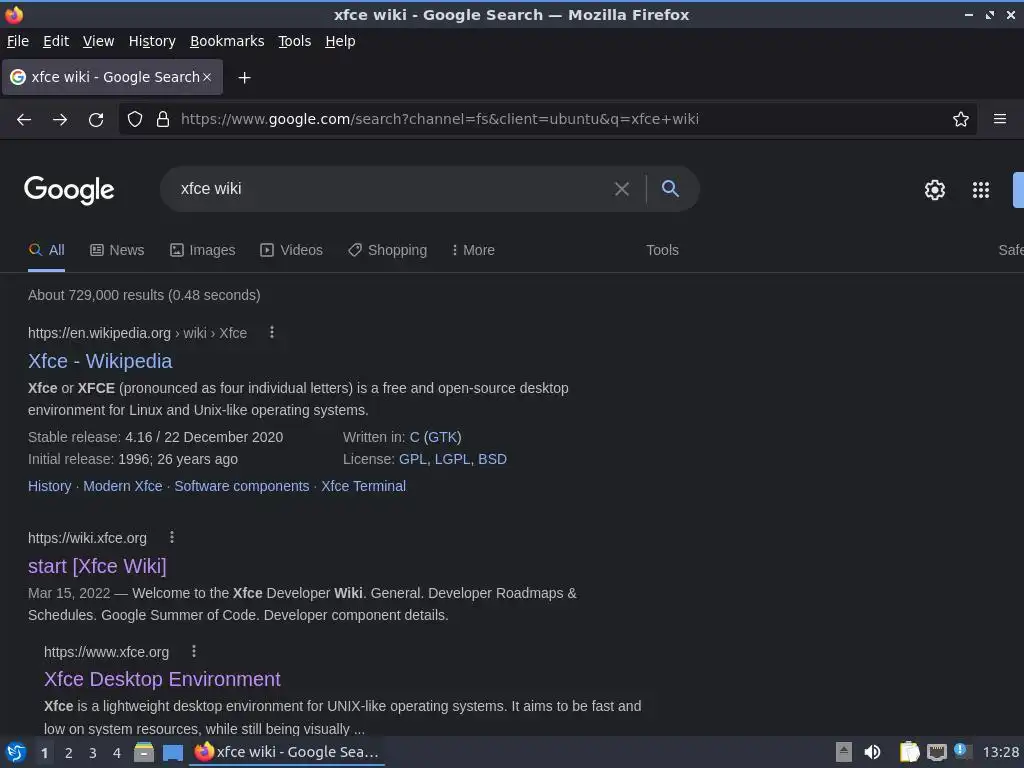Open the Xfce Desktop Environment result
The width and height of the screenshot is (1024, 768).
tap(162, 679)
